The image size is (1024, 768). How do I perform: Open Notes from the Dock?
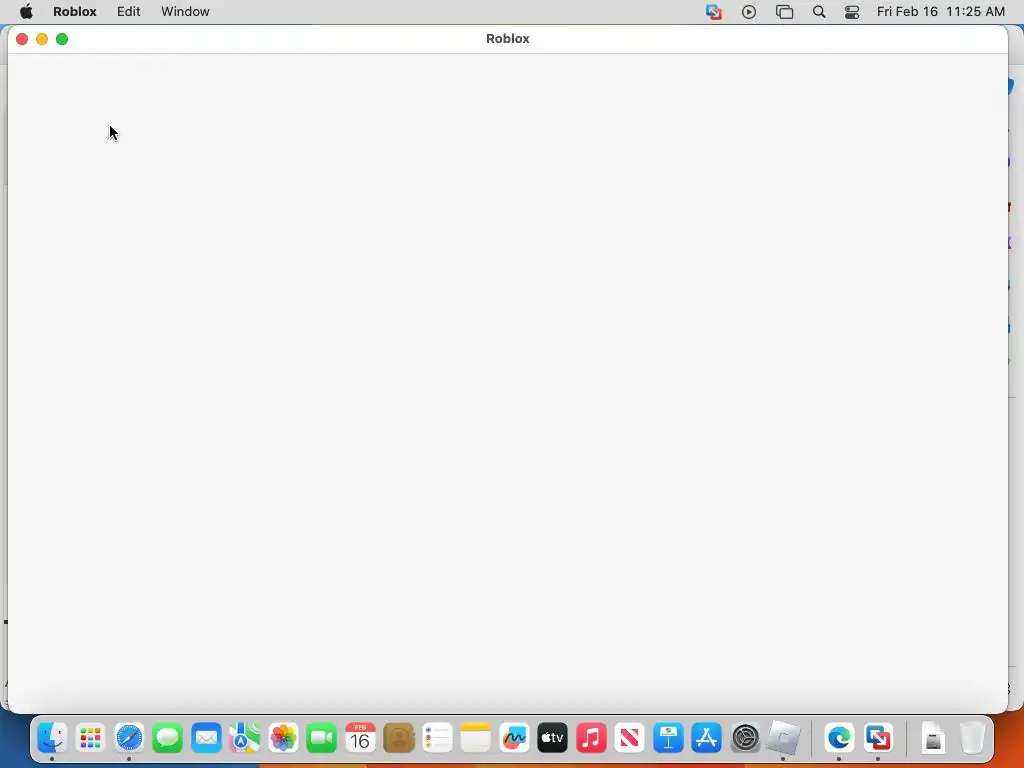tap(475, 739)
